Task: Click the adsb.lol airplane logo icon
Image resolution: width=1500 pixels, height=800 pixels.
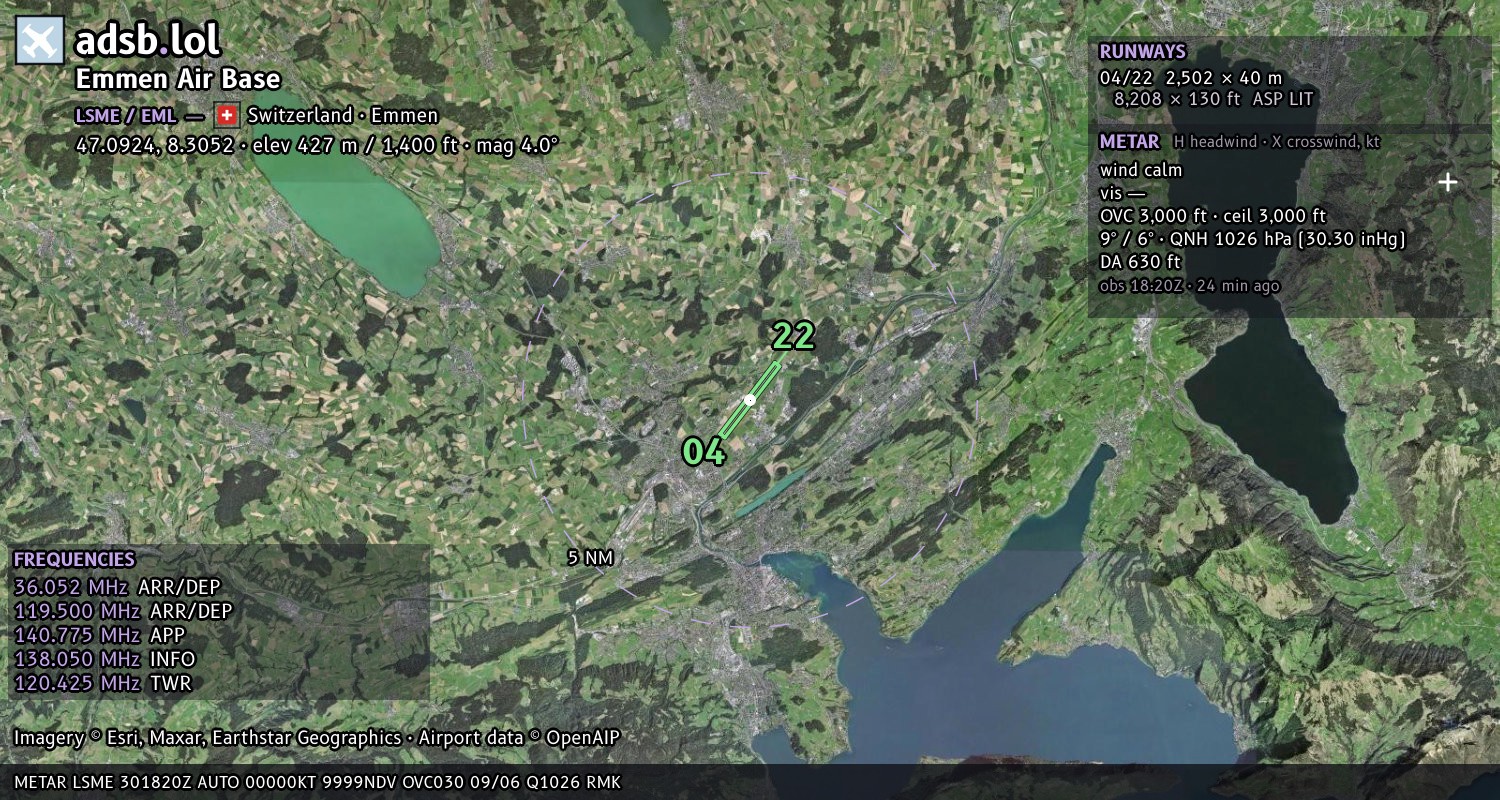Action: tap(40, 41)
